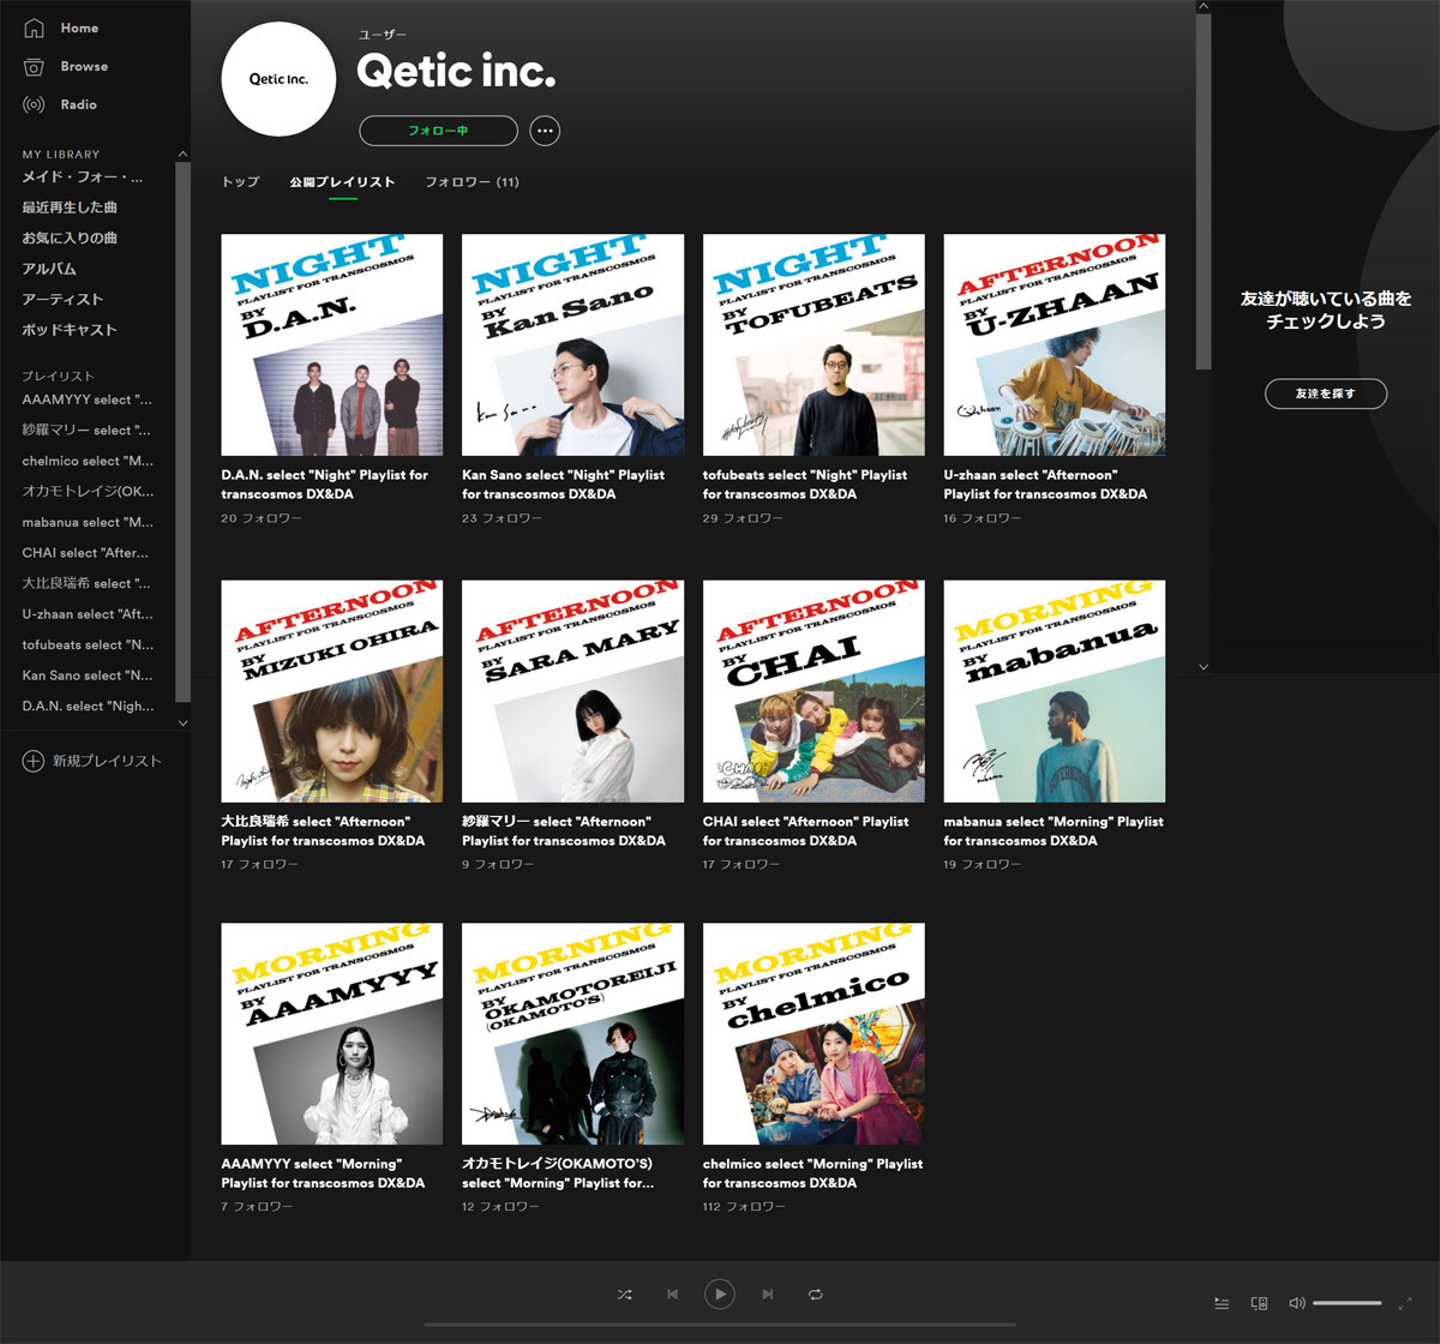This screenshot has width=1440, height=1344.
Task: Open U-zhaan Afternoon playlist cover
Action: (x=1055, y=345)
